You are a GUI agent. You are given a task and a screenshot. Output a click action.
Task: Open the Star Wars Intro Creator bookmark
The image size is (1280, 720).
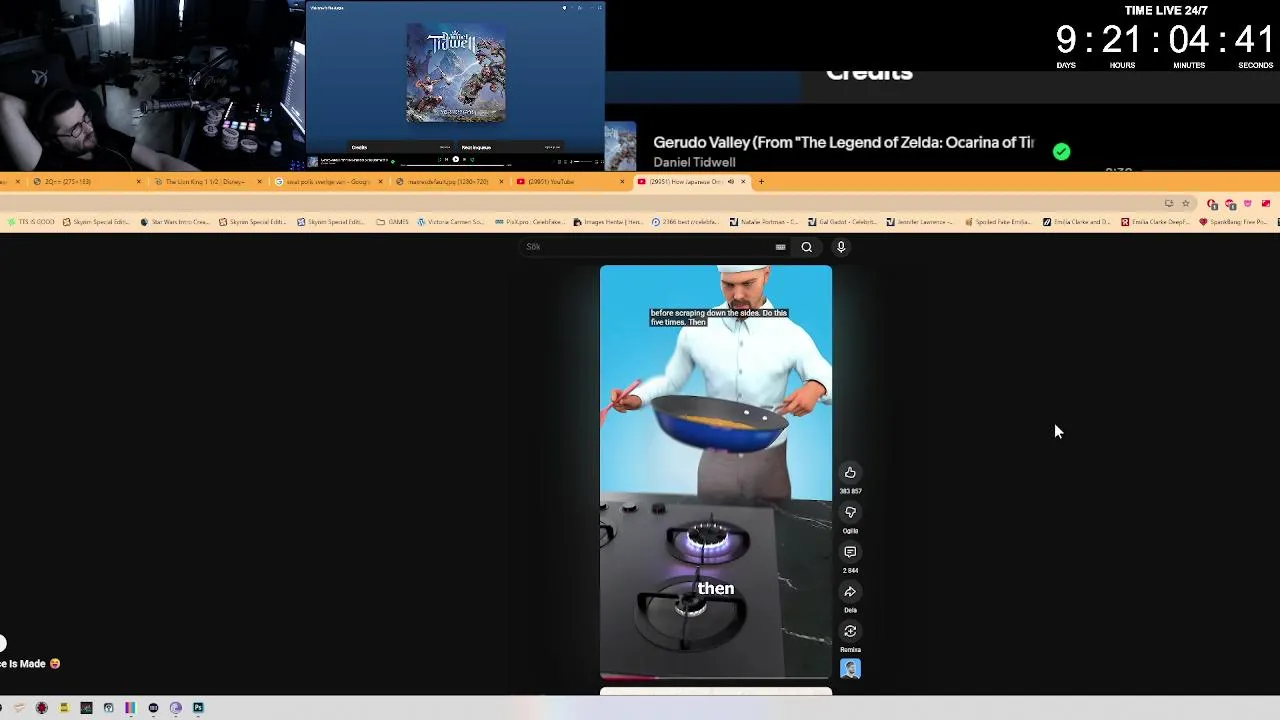pyautogui.click(x=174, y=222)
